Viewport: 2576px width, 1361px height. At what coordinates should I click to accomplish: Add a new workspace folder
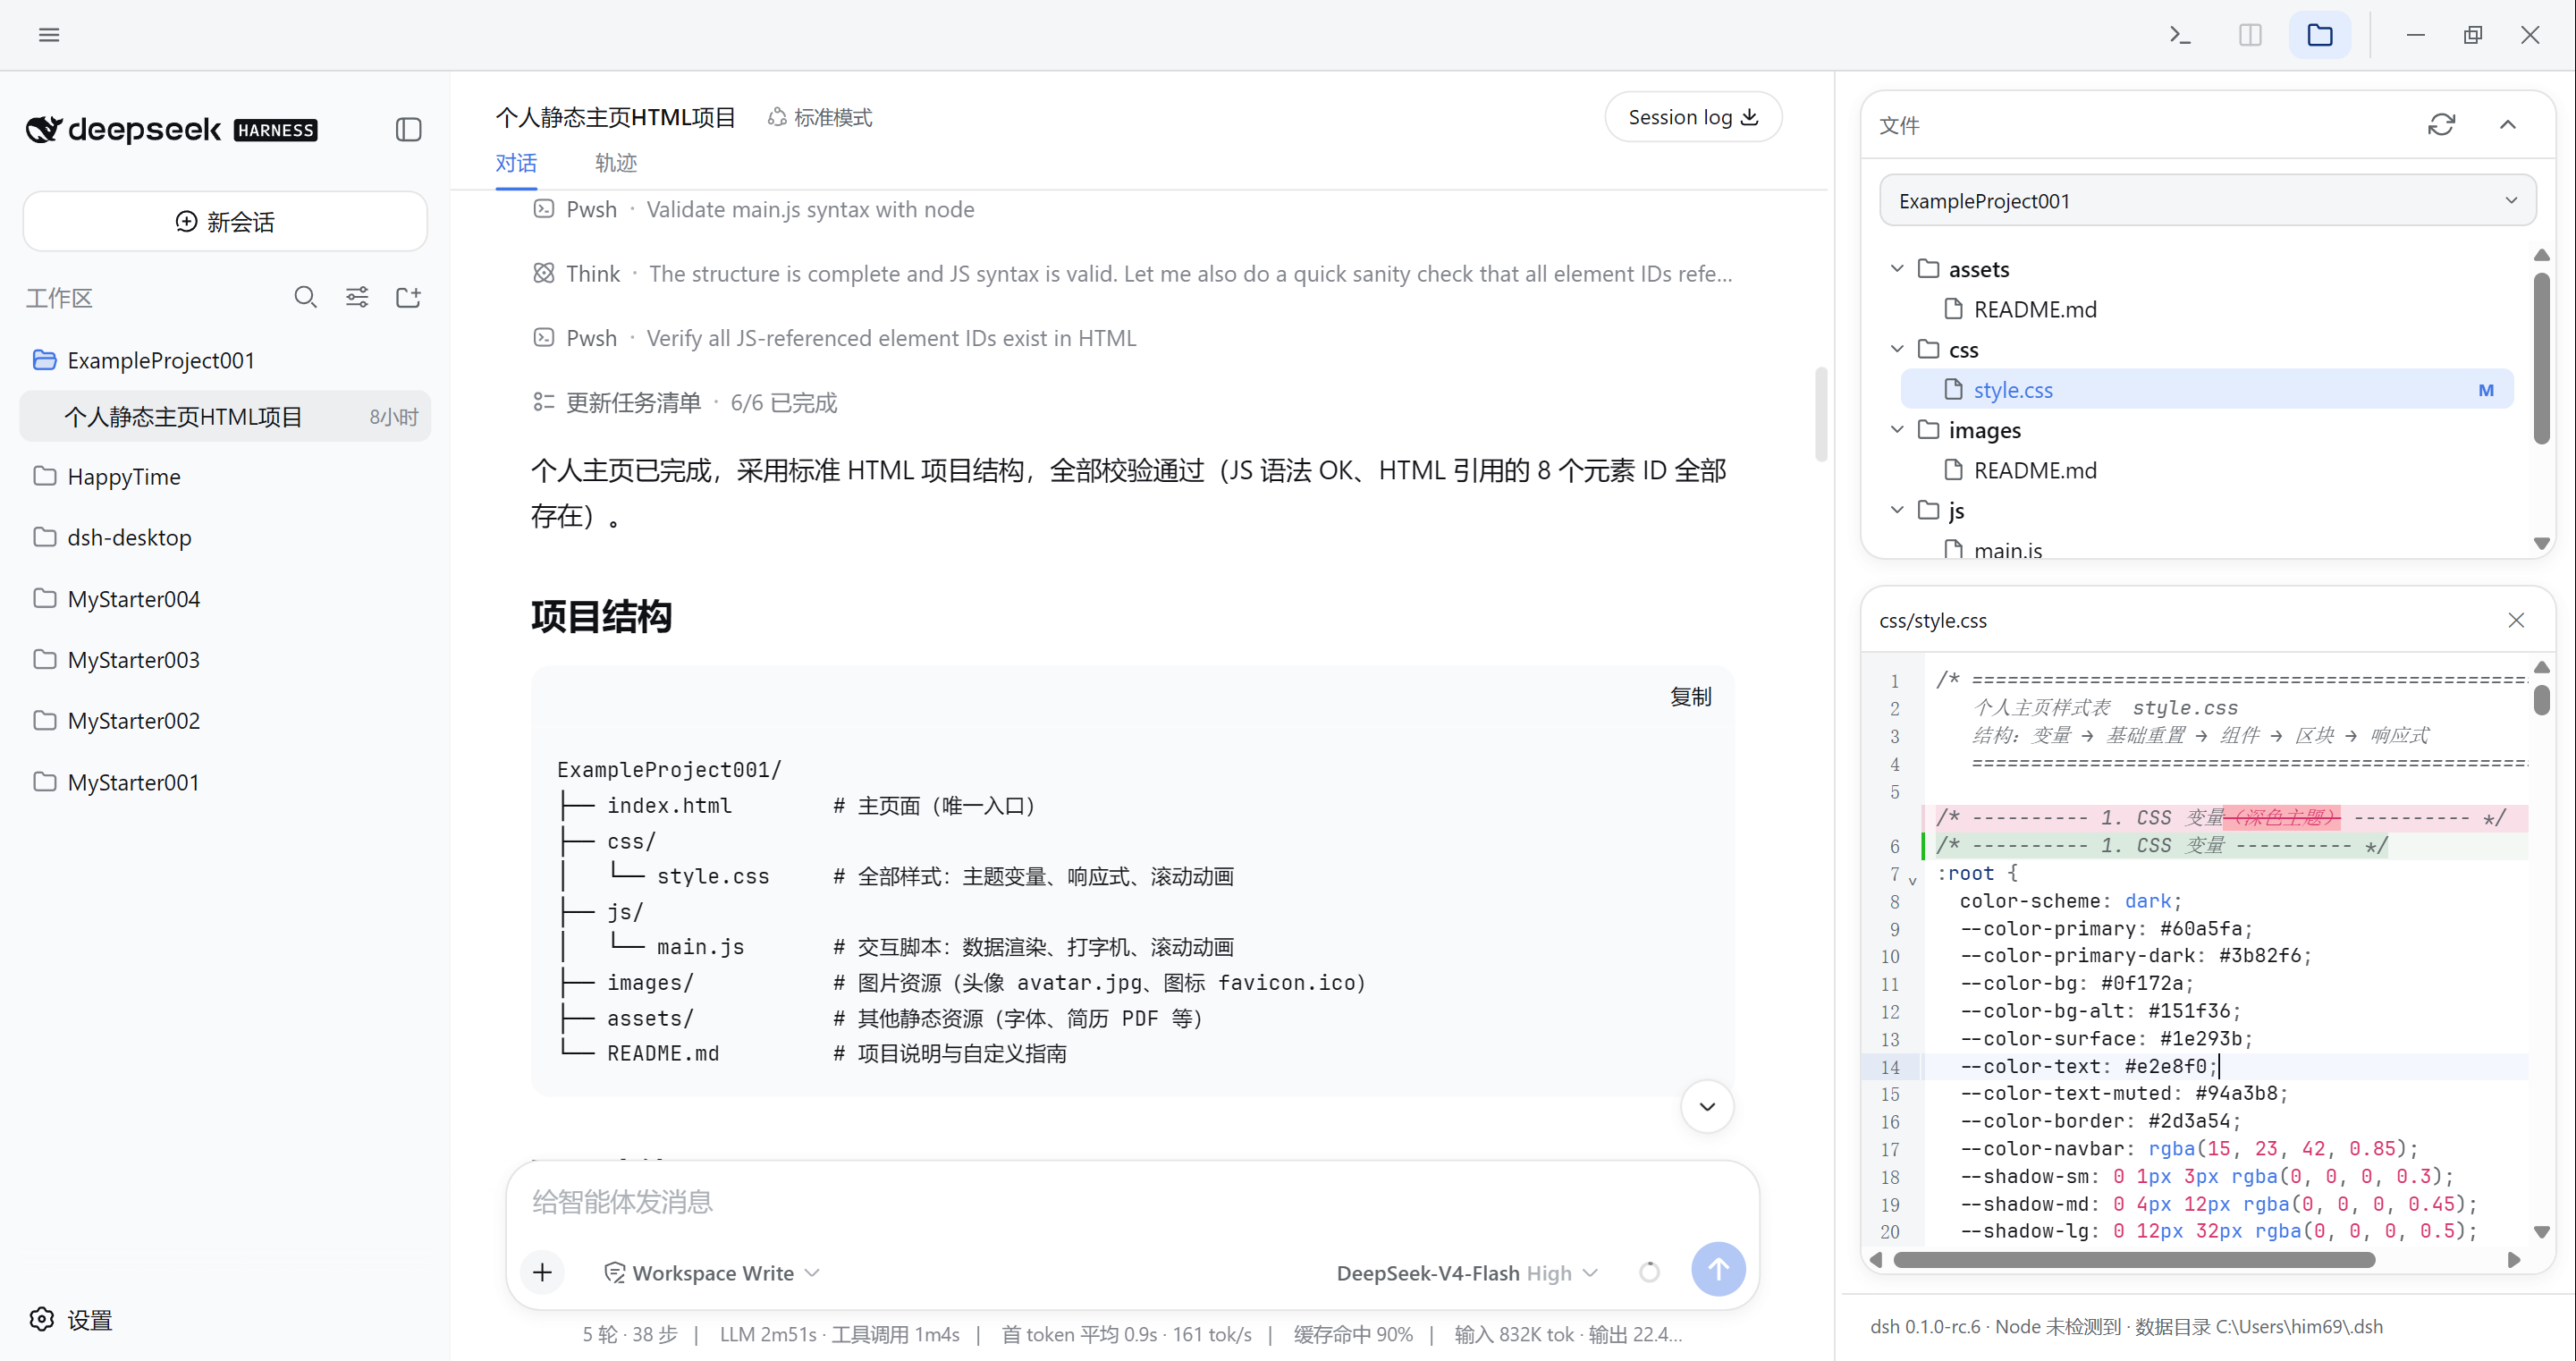(408, 297)
